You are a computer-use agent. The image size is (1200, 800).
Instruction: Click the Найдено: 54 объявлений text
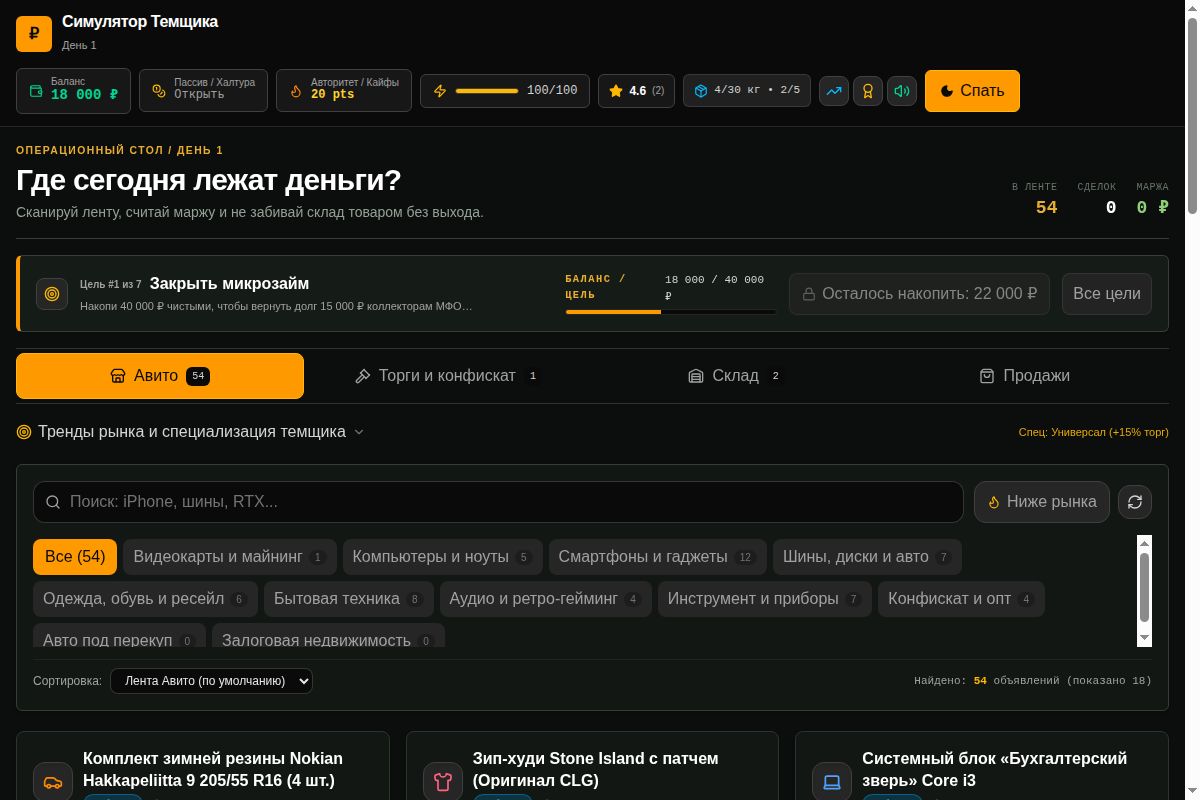point(1033,681)
